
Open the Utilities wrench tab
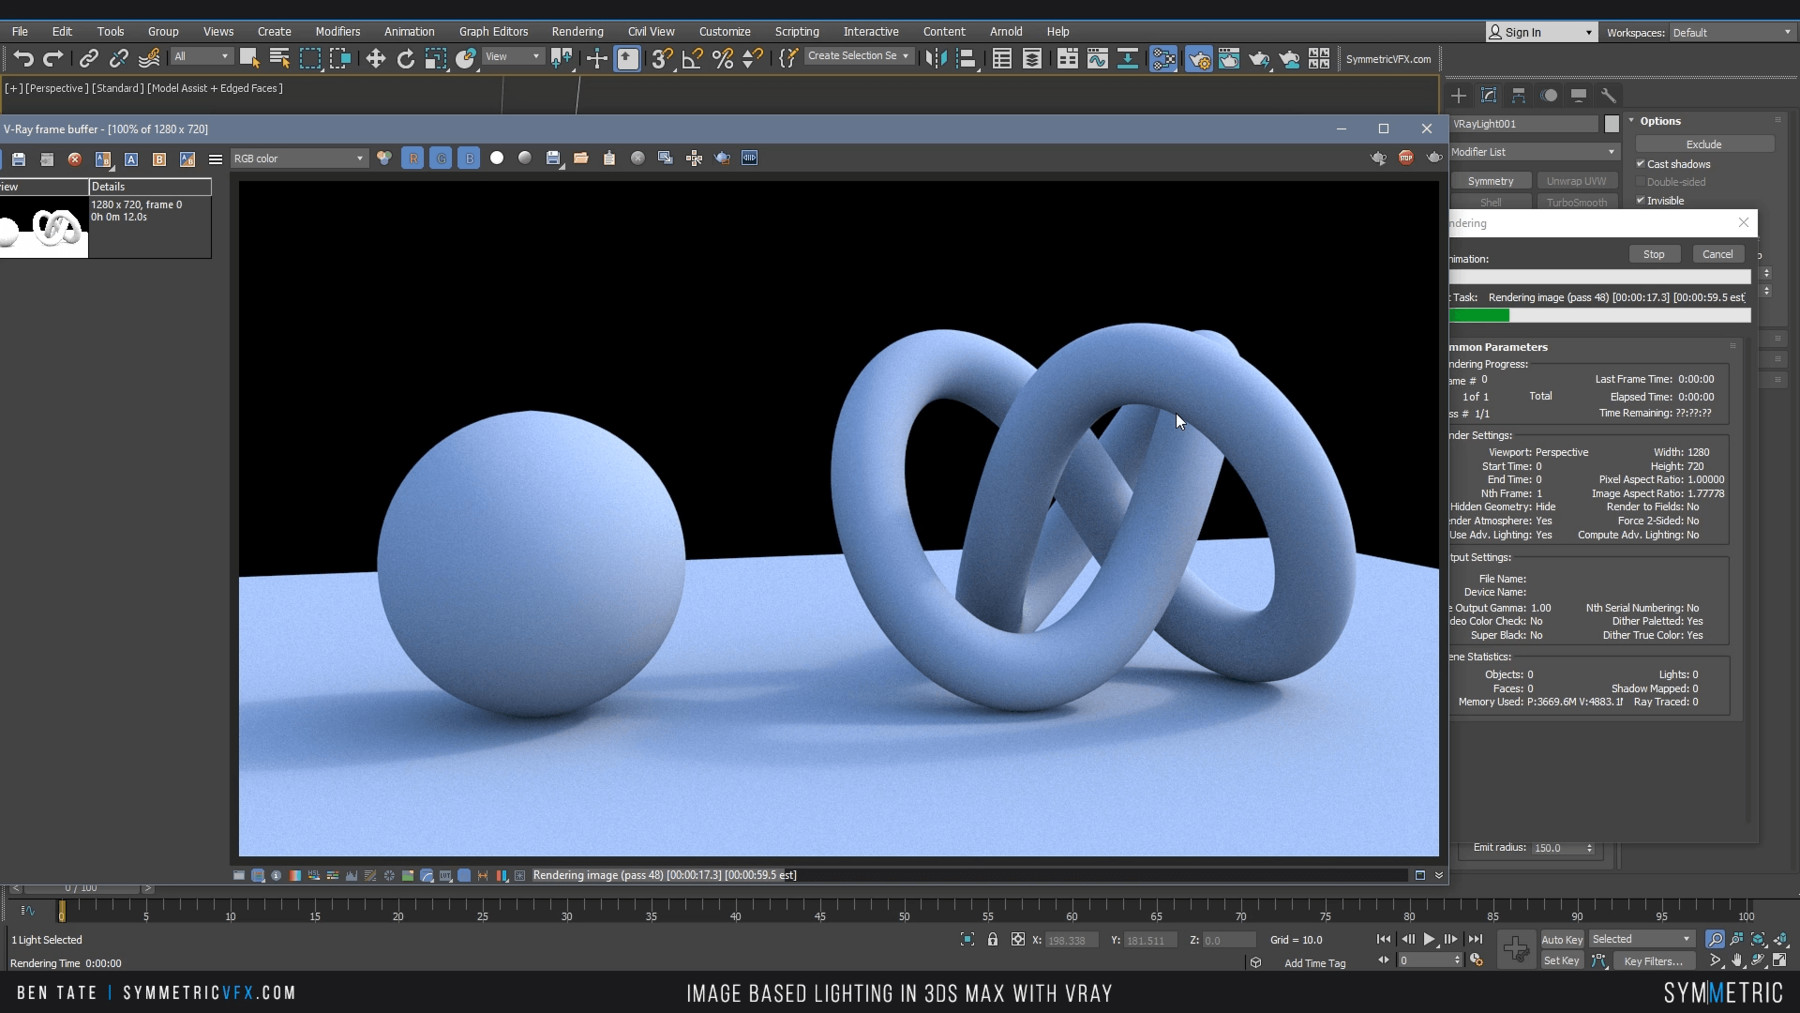[1608, 95]
